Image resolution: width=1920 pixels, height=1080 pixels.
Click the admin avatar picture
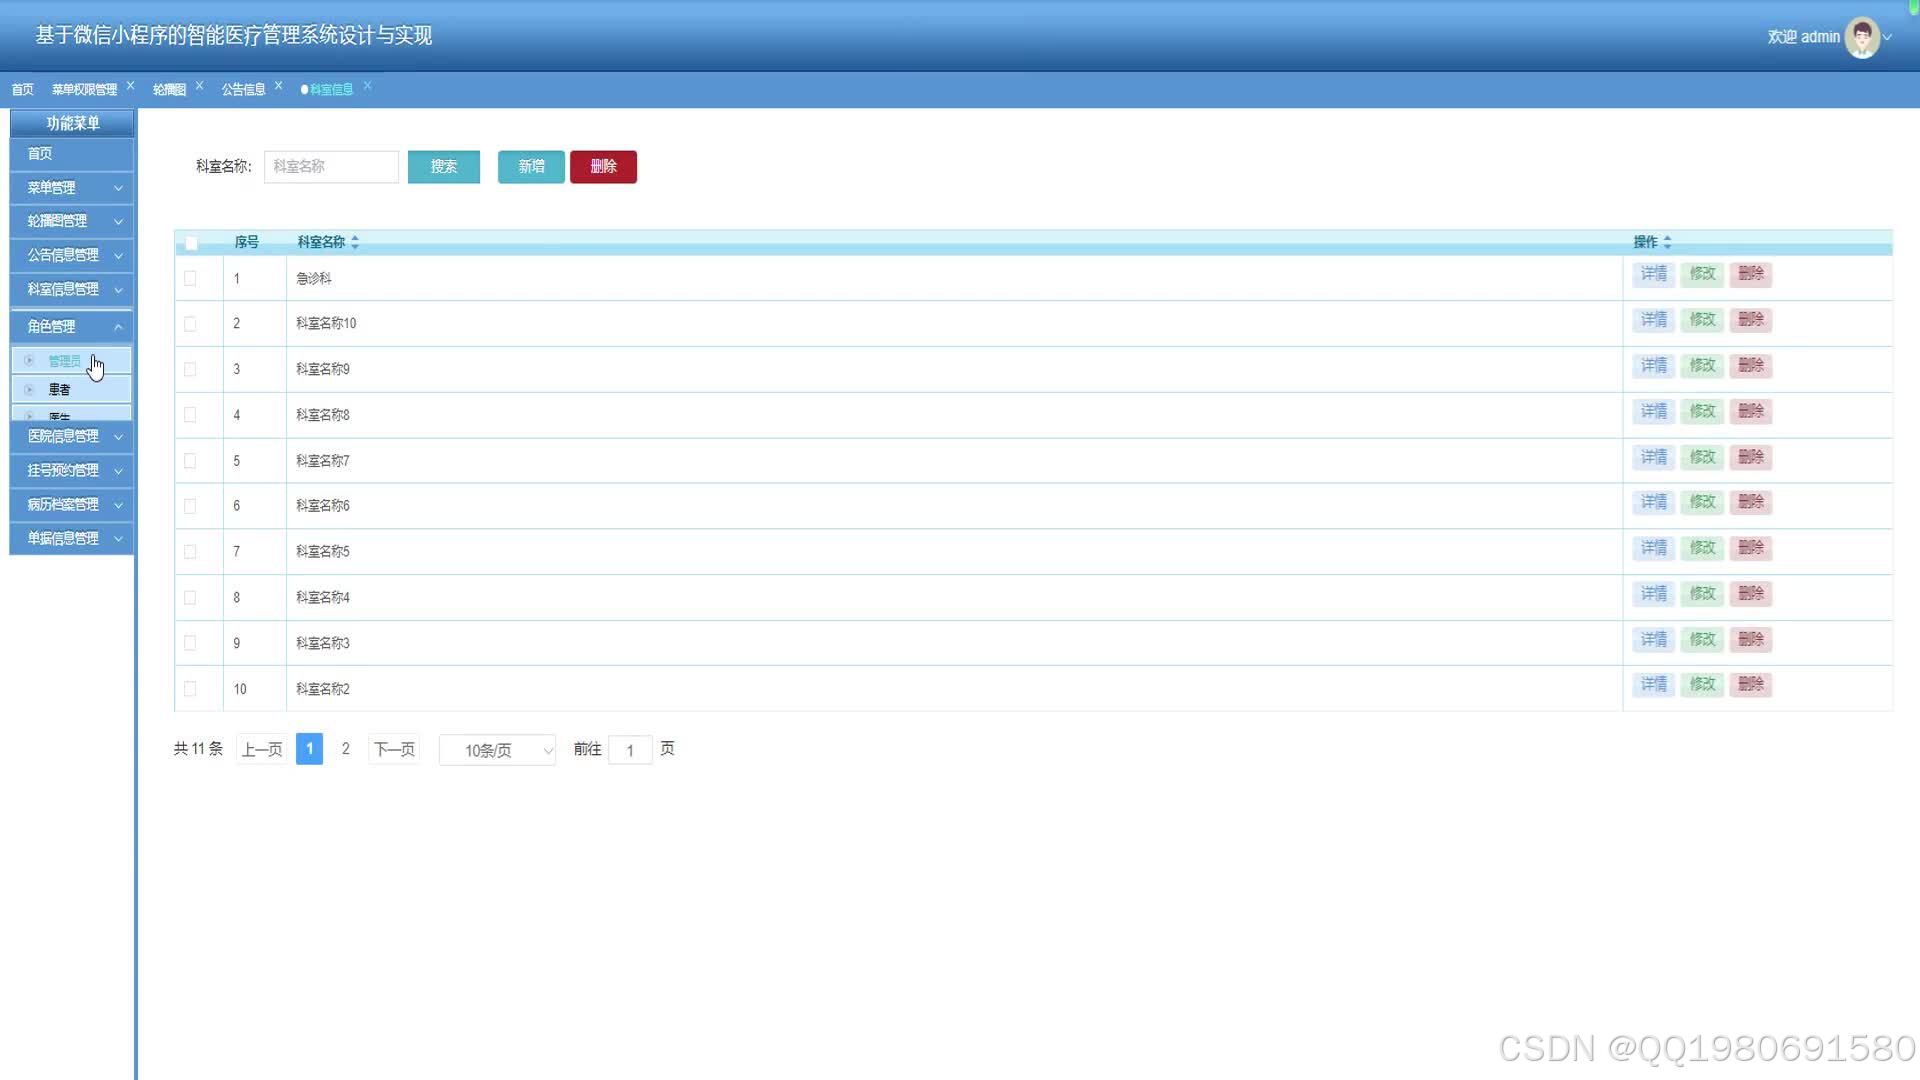click(1861, 37)
